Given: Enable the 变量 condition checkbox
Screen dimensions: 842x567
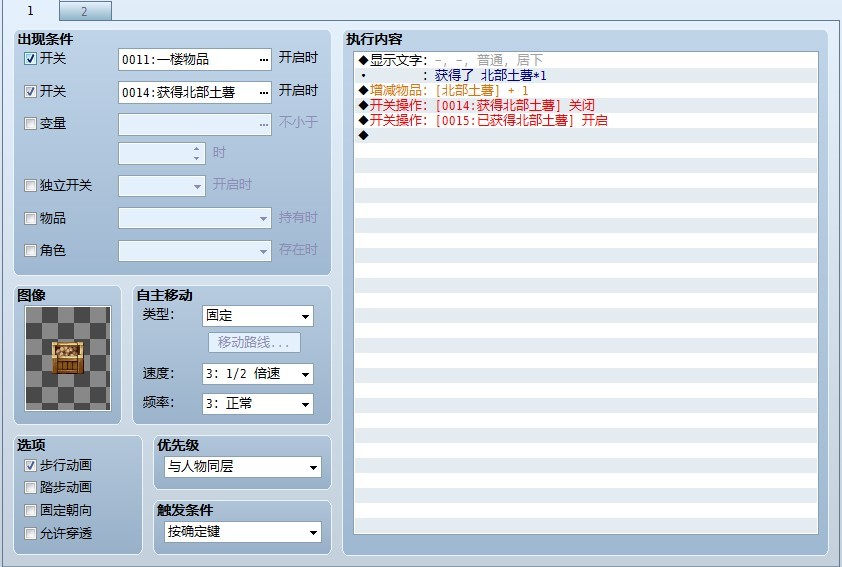Looking at the screenshot, I should coord(31,123).
